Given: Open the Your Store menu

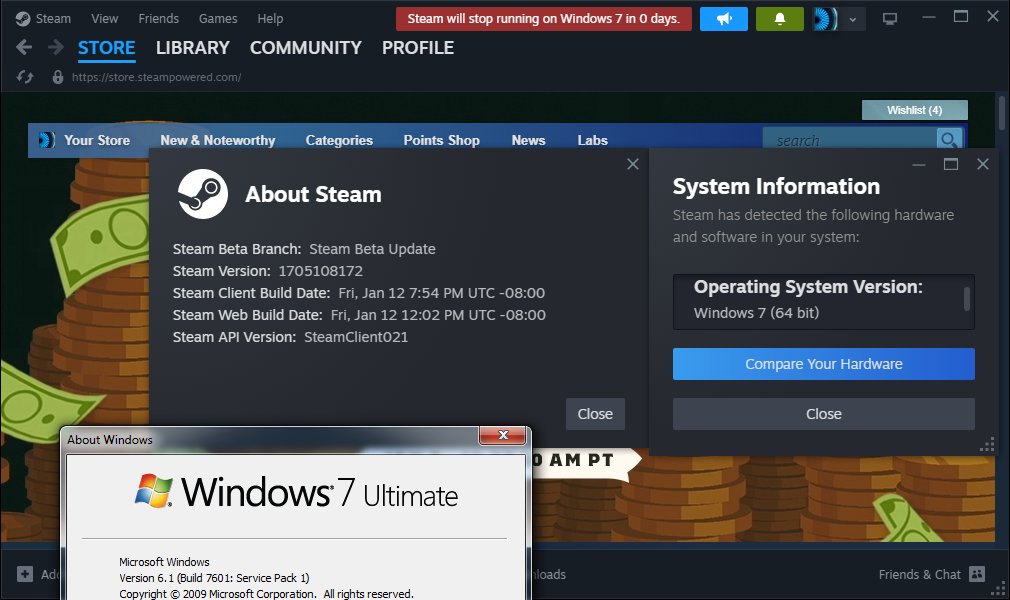Looking at the screenshot, I should pyautogui.click(x=97, y=140).
